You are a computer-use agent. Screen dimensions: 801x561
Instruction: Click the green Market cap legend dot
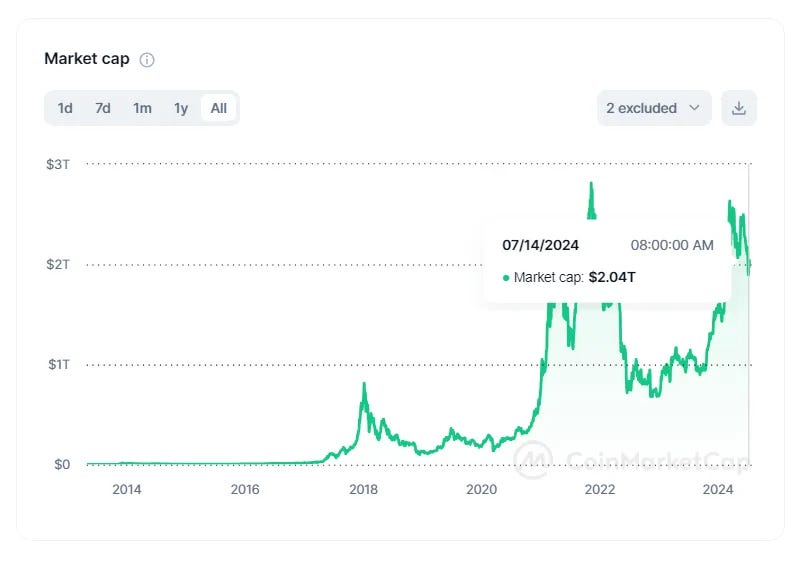506,278
